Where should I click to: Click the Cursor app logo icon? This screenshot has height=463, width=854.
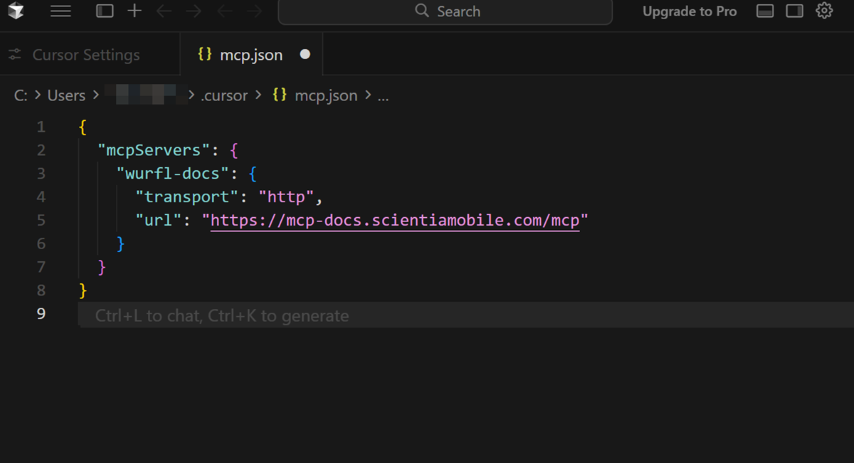(16, 10)
